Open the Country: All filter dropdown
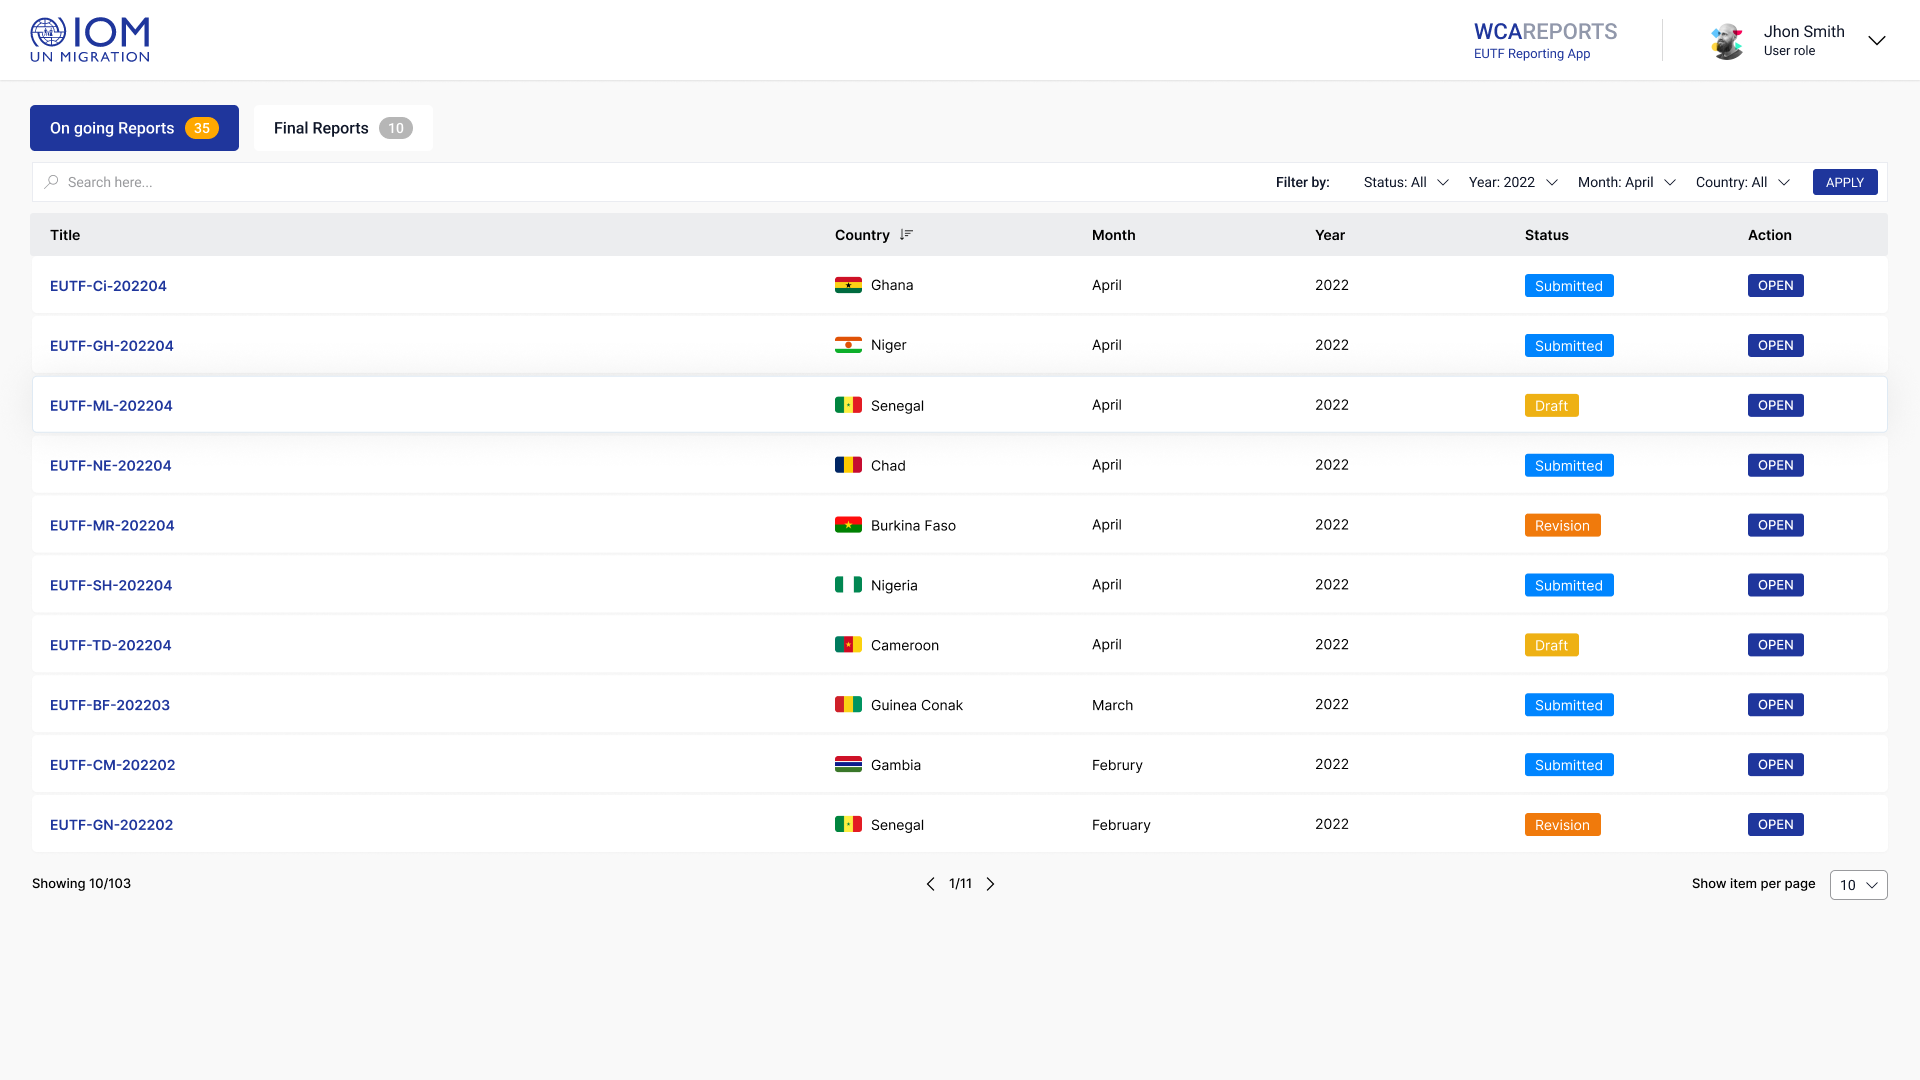This screenshot has height=1080, width=1920. tap(1742, 182)
